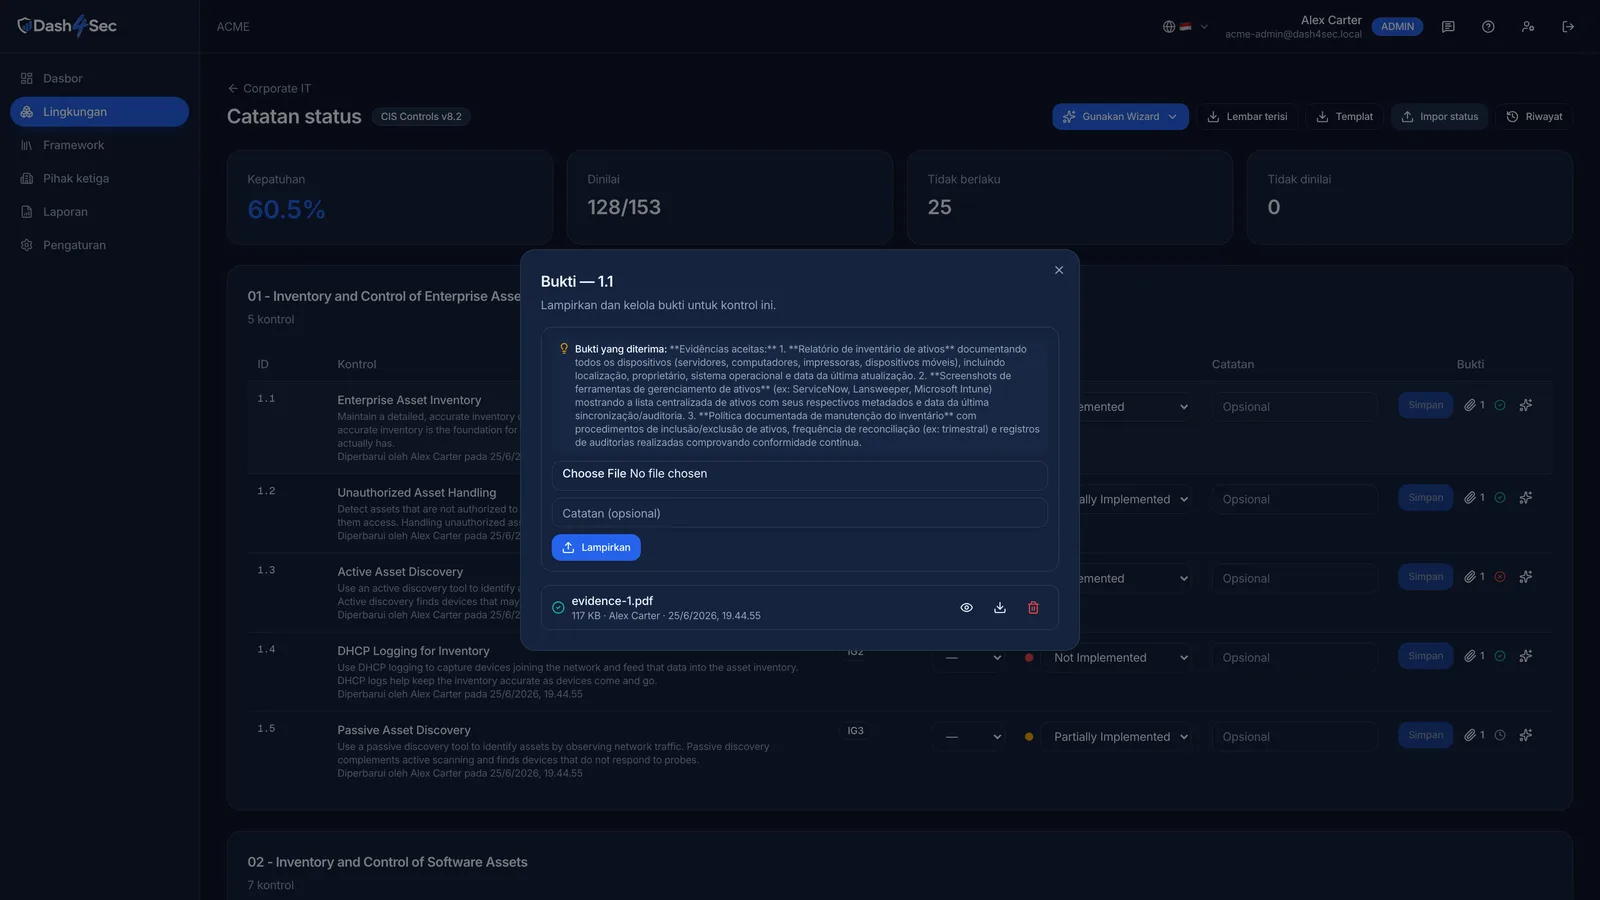Open the language selector globe
This screenshot has height=900, width=1600.
pos(1185,27)
